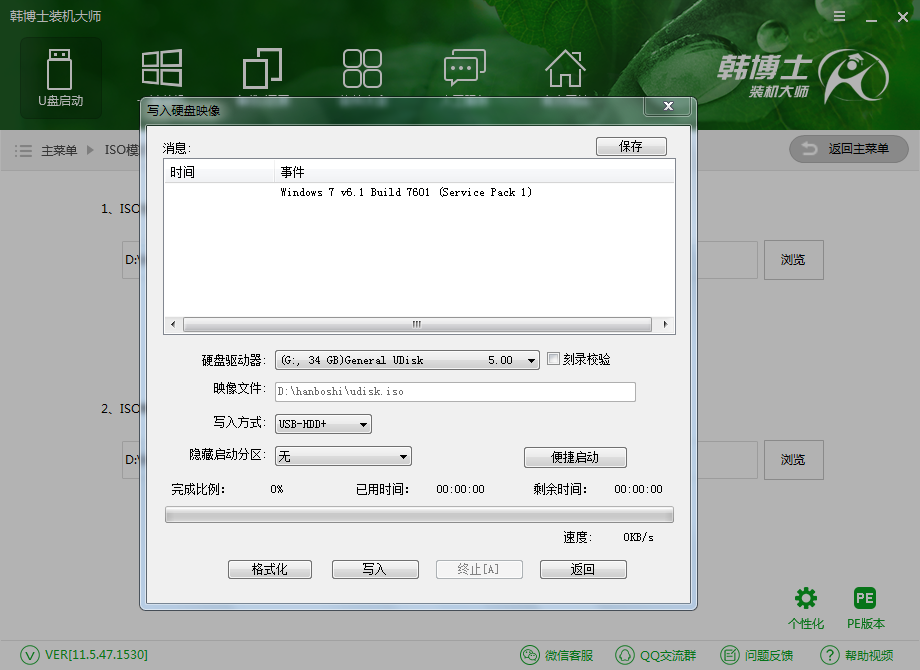Click the backup and restore copy icon
This screenshot has width=920, height=670.
coord(262,70)
